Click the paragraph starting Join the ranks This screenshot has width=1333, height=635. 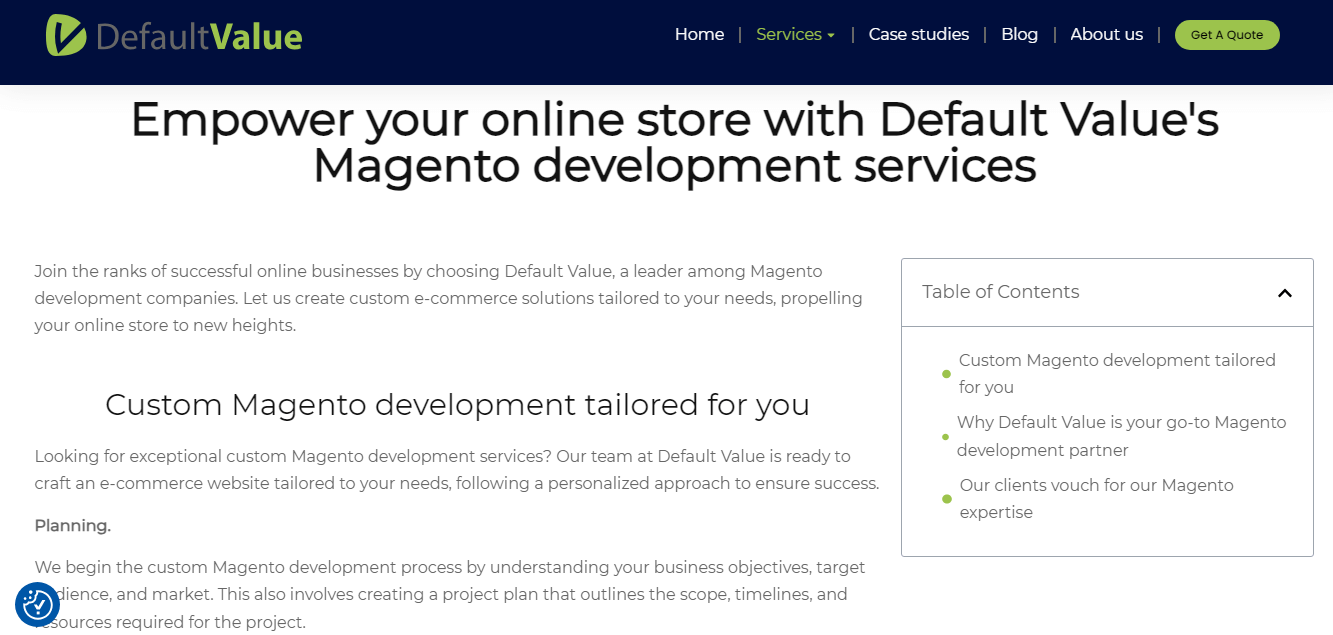tap(448, 298)
